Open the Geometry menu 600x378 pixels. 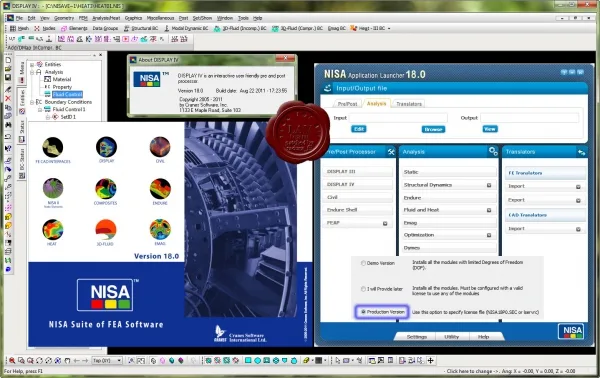(64, 18)
